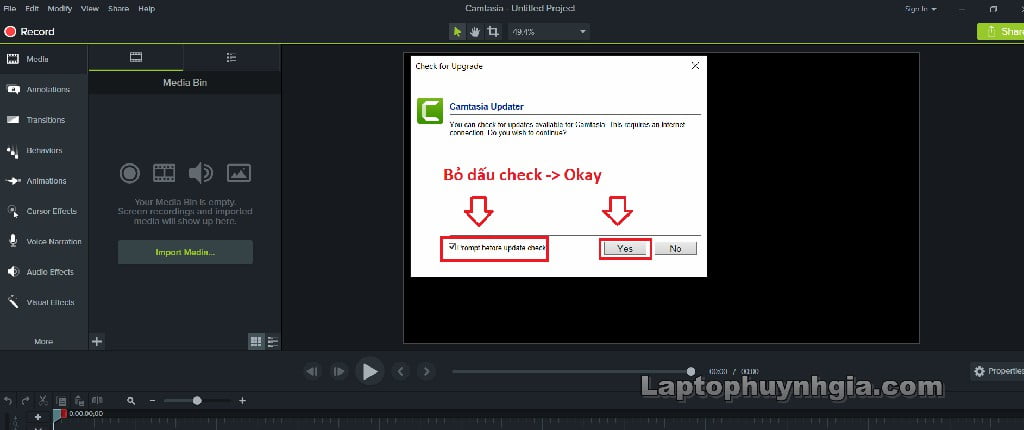Open the Audio Effects panel
1024x430 pixels.
tap(44, 272)
